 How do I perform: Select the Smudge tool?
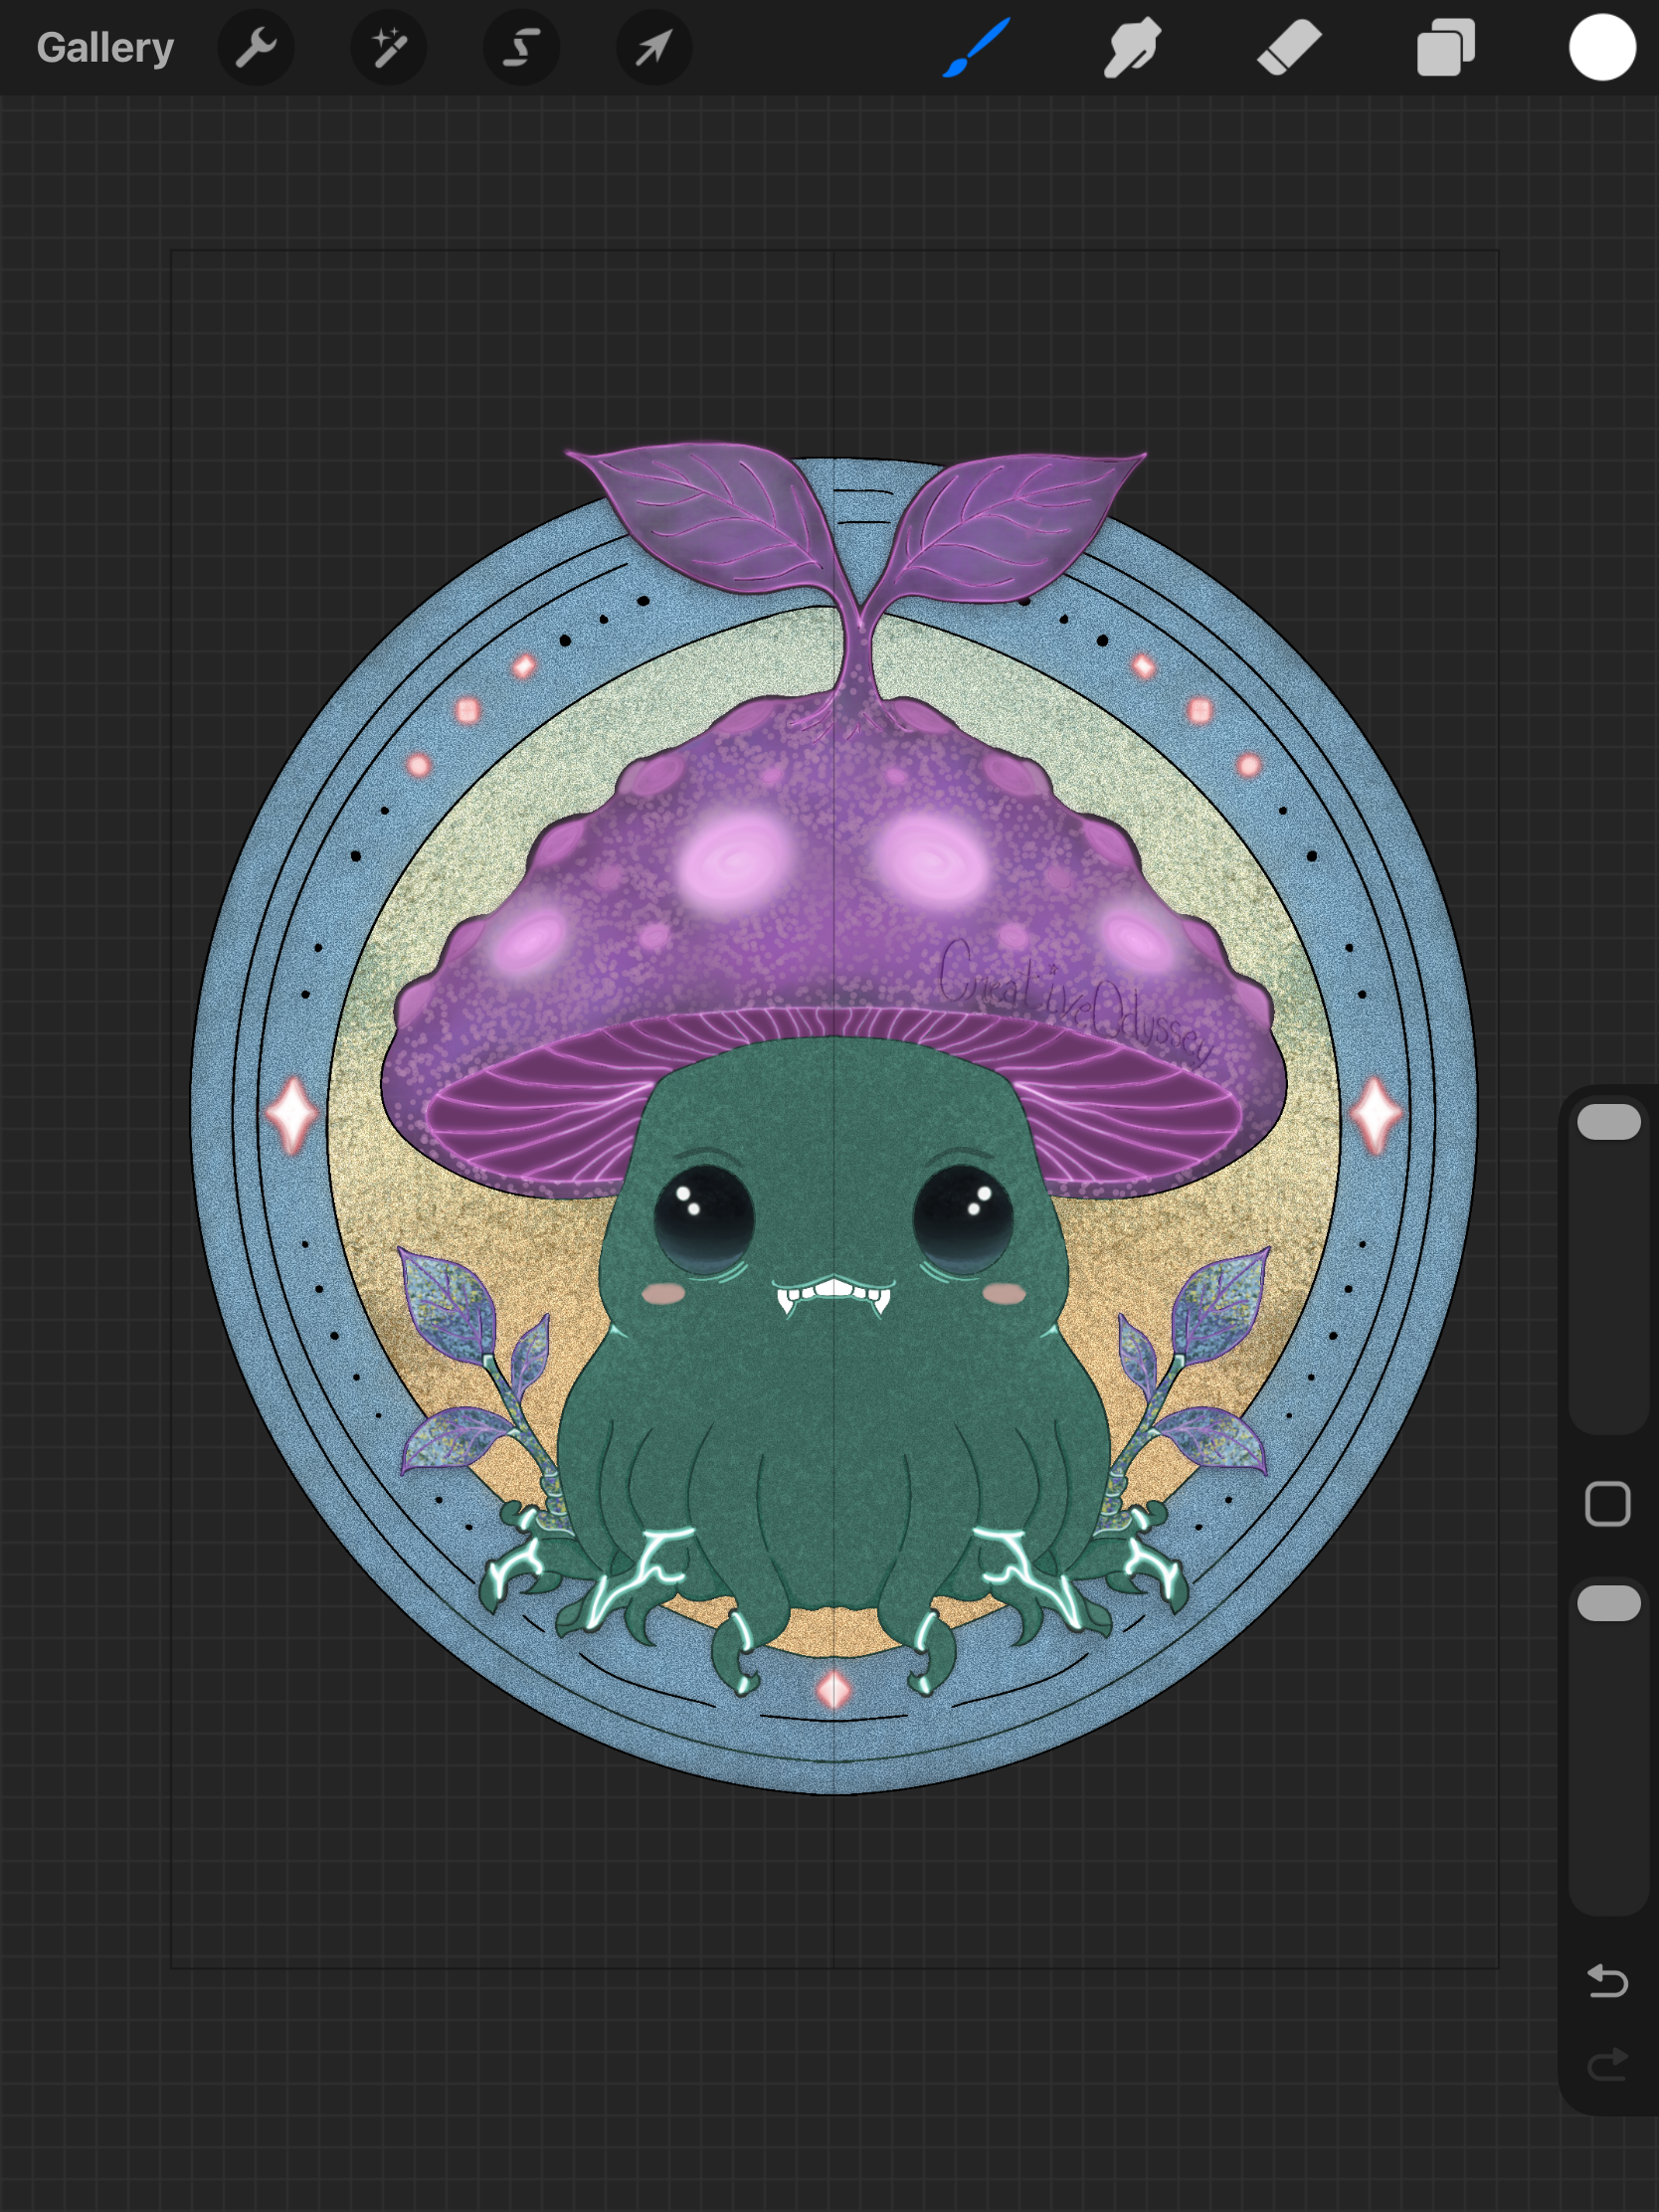click(x=1132, y=48)
